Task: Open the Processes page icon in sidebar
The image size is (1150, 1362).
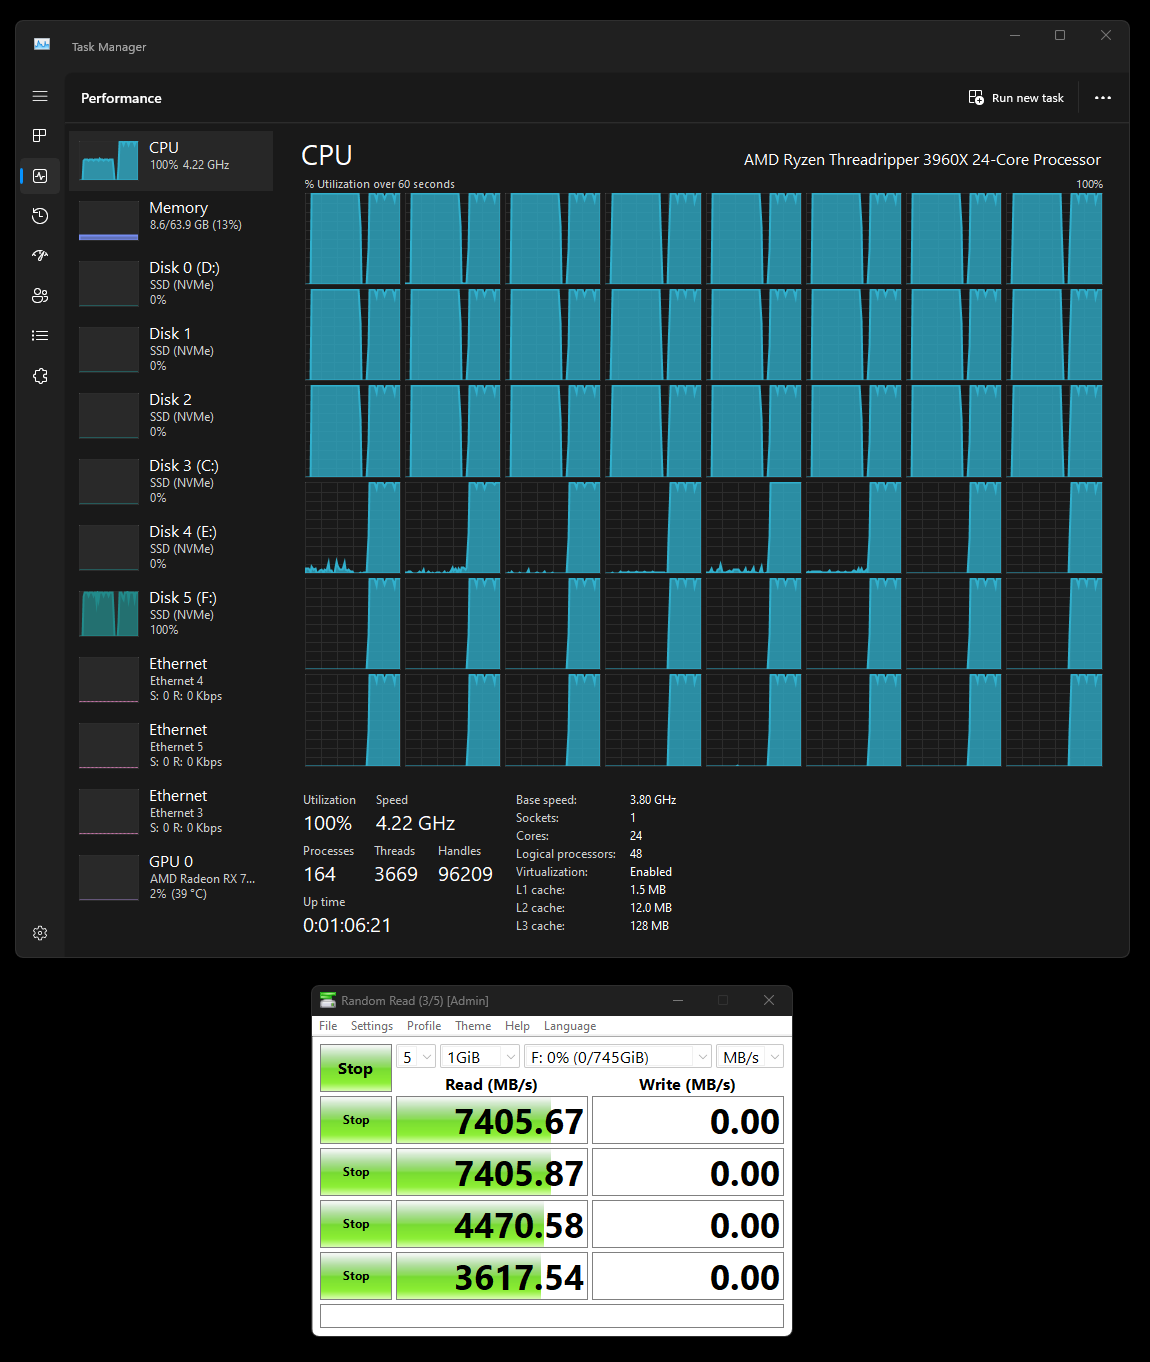Action: (x=40, y=136)
